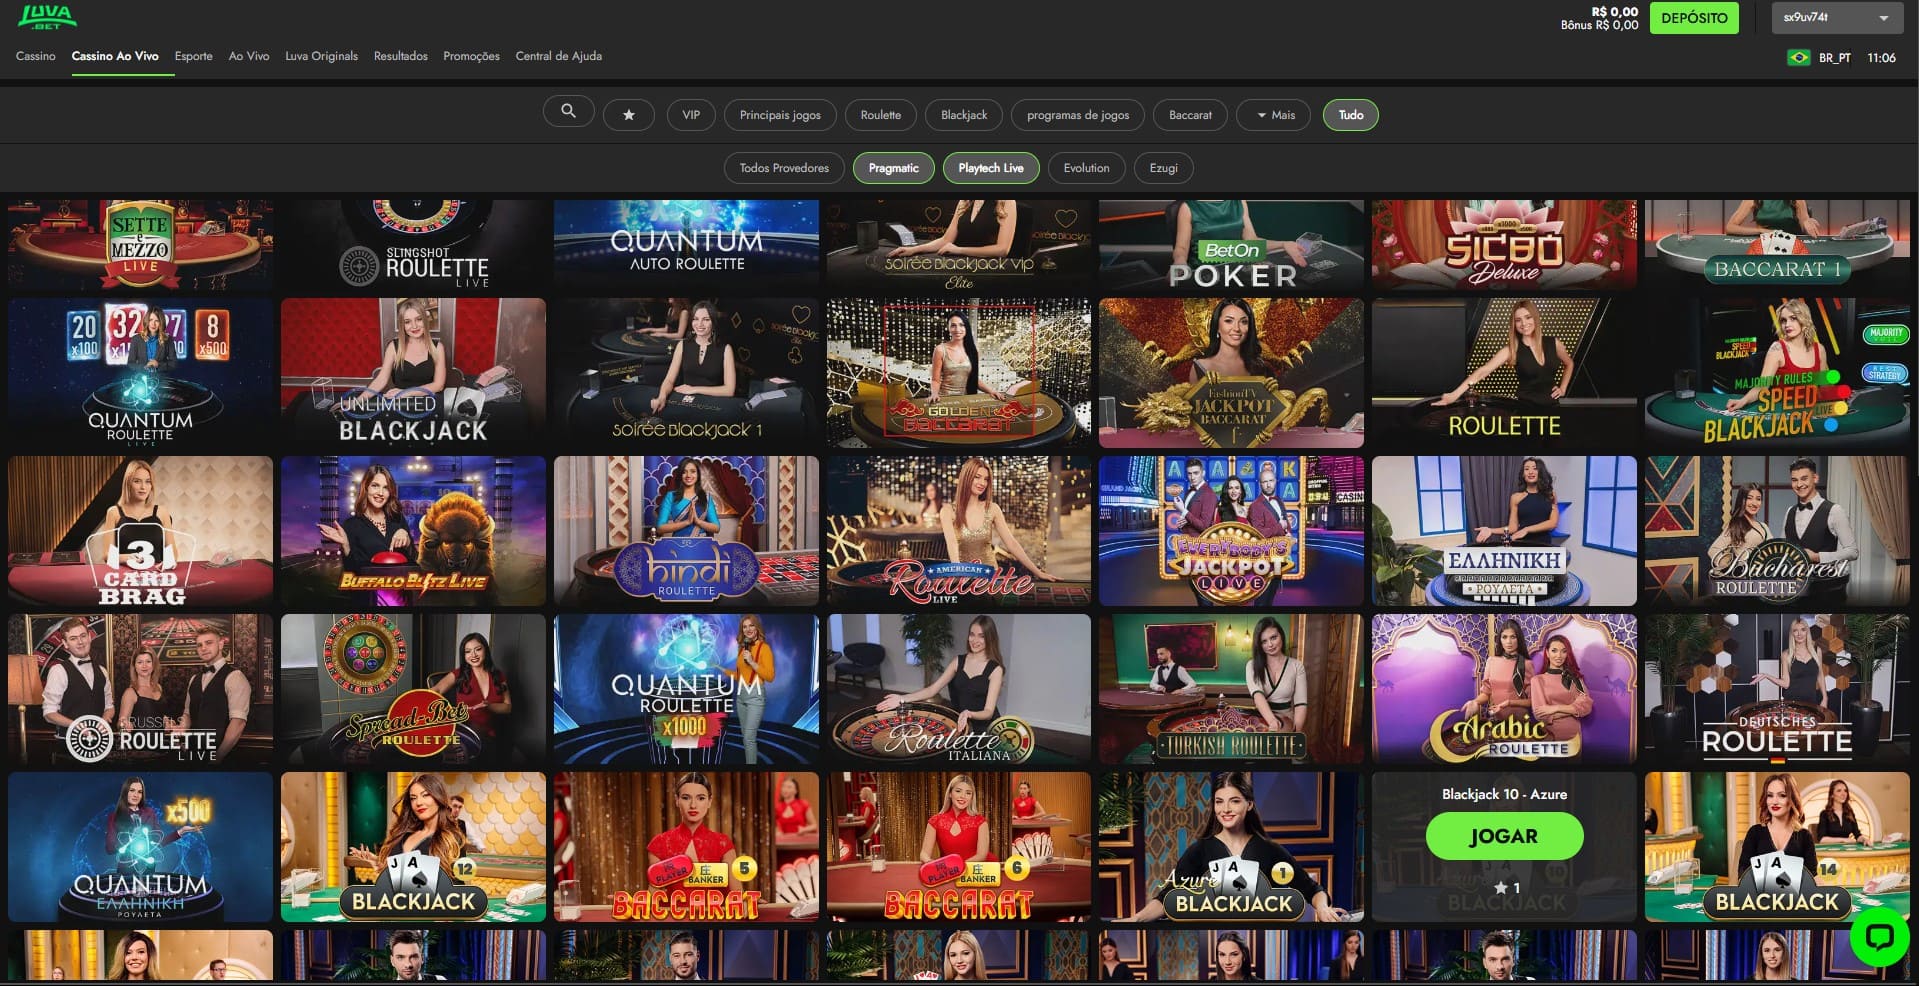Filter games by Blackjack category
The width and height of the screenshot is (1919, 986).
[964, 115]
